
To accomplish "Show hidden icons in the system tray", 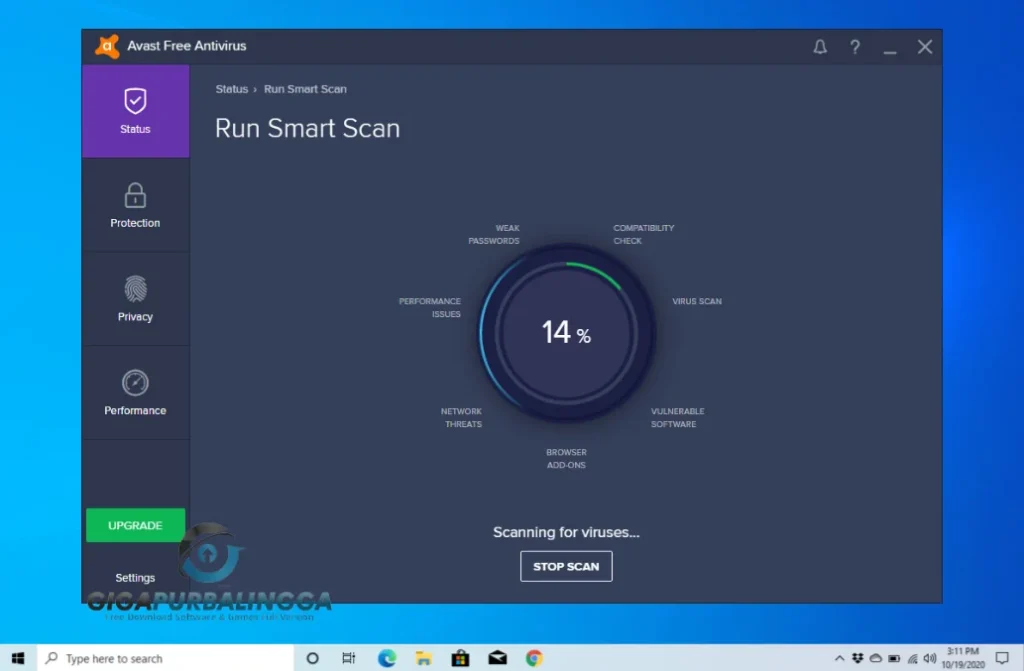I will (841, 659).
